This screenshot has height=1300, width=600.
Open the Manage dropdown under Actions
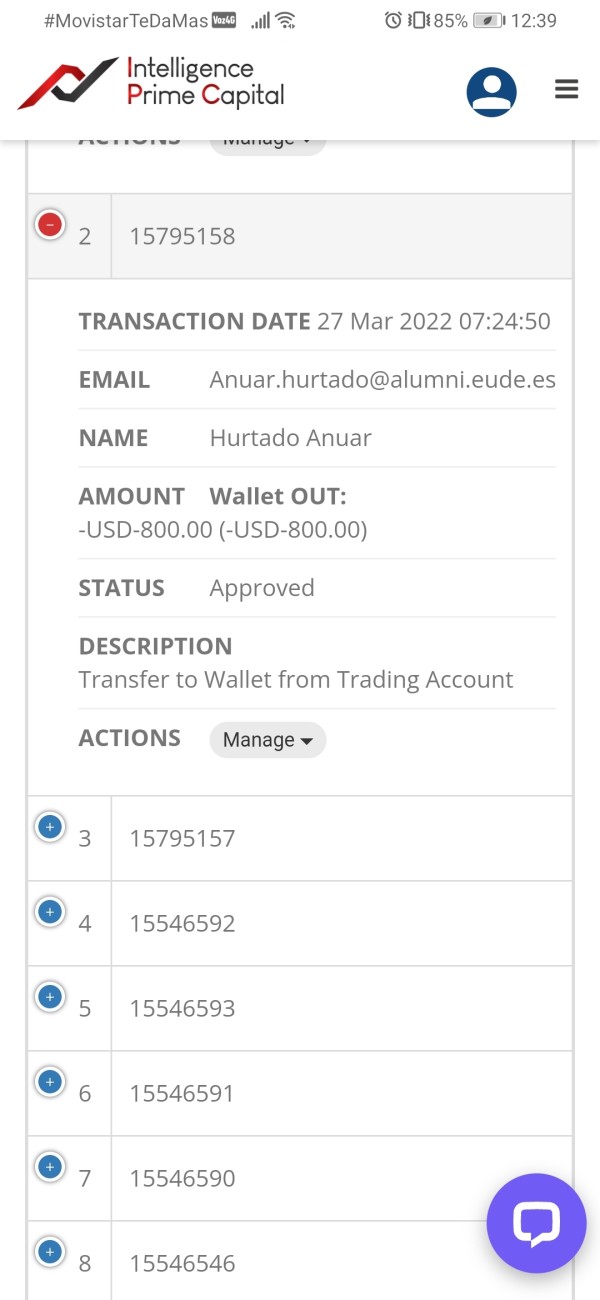pyautogui.click(x=267, y=740)
